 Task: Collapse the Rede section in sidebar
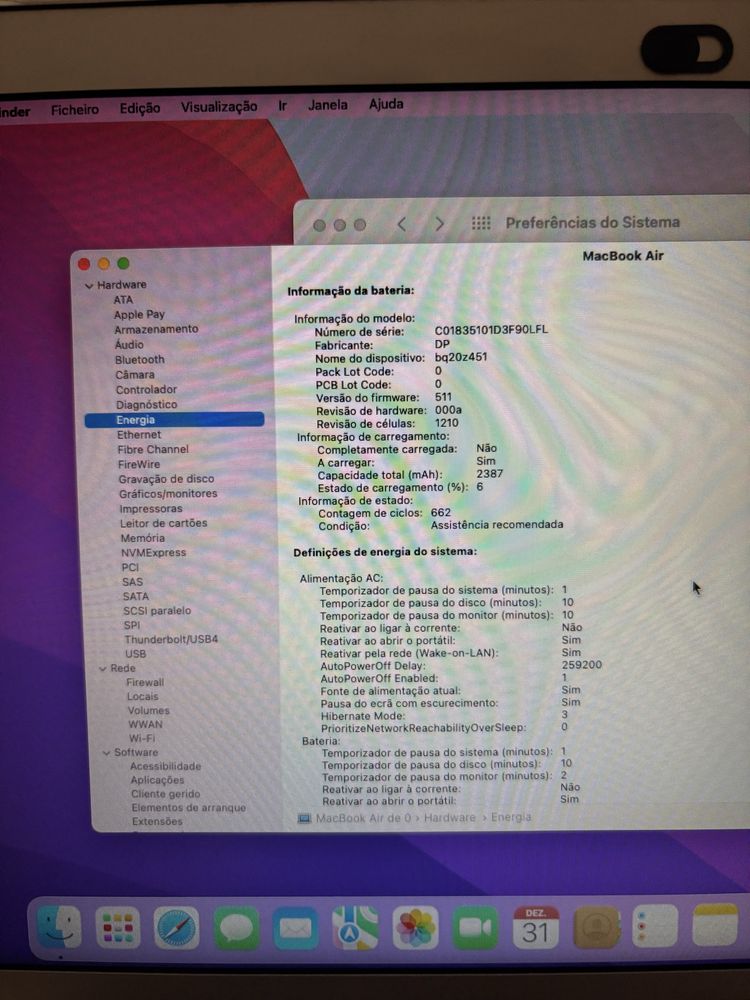(x=103, y=669)
